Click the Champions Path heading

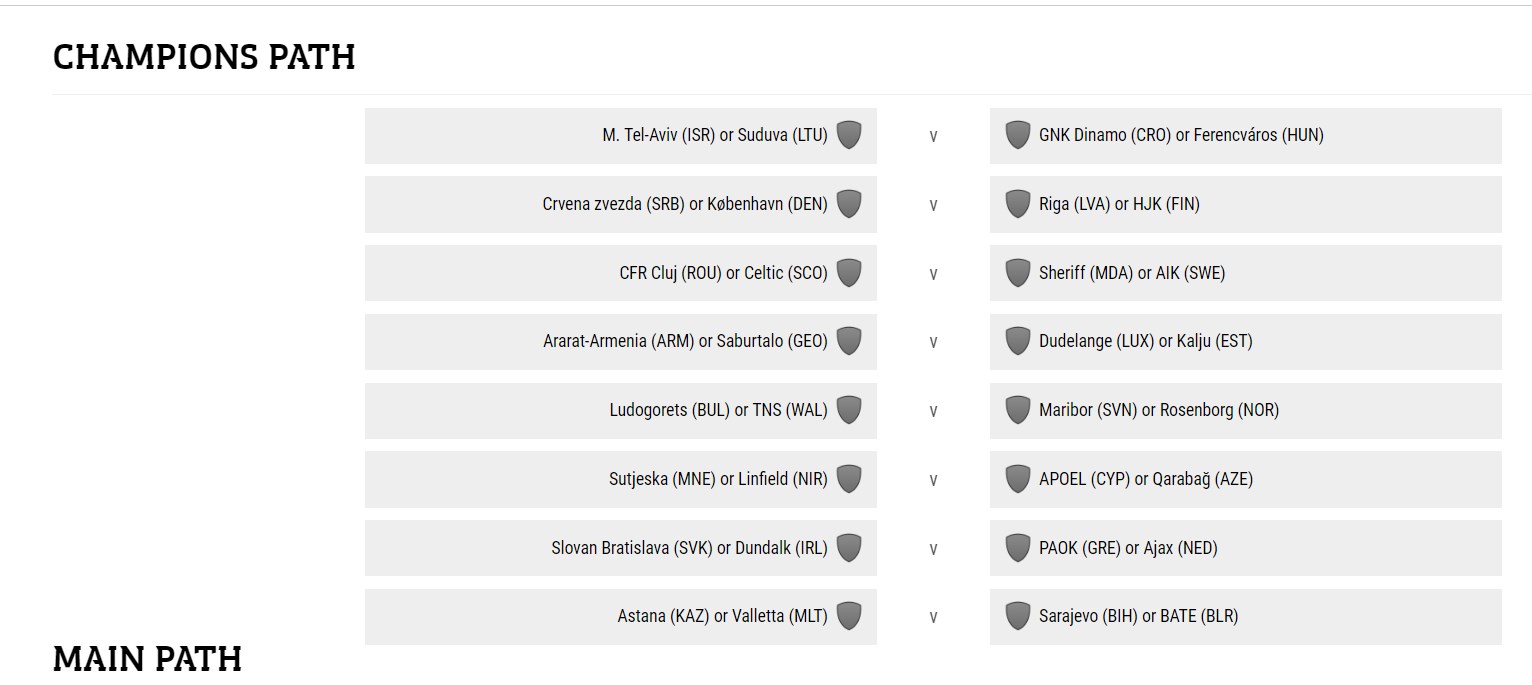[204, 57]
